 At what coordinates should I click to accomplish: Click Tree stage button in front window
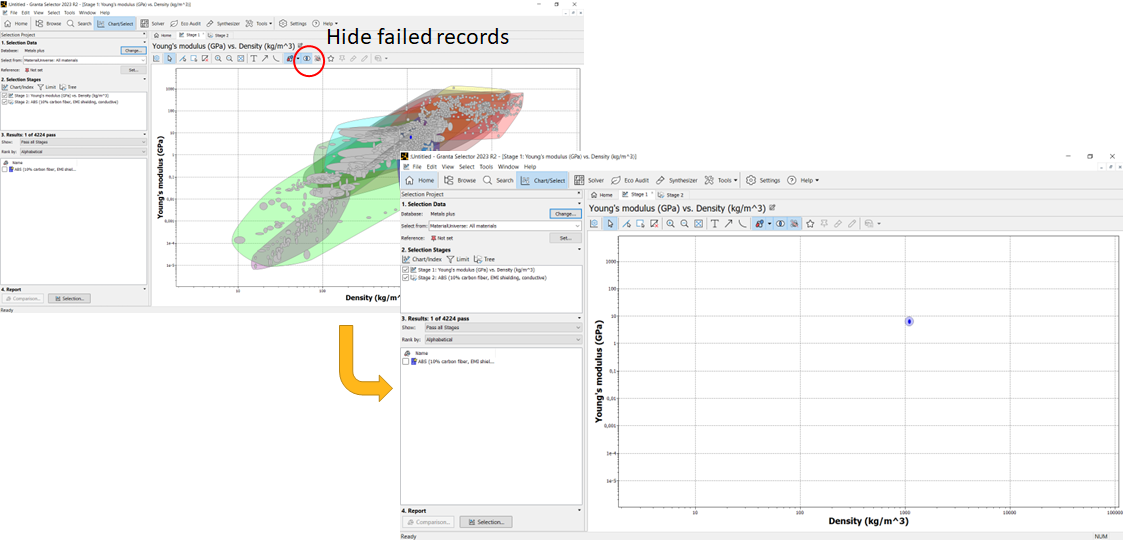(x=484, y=259)
